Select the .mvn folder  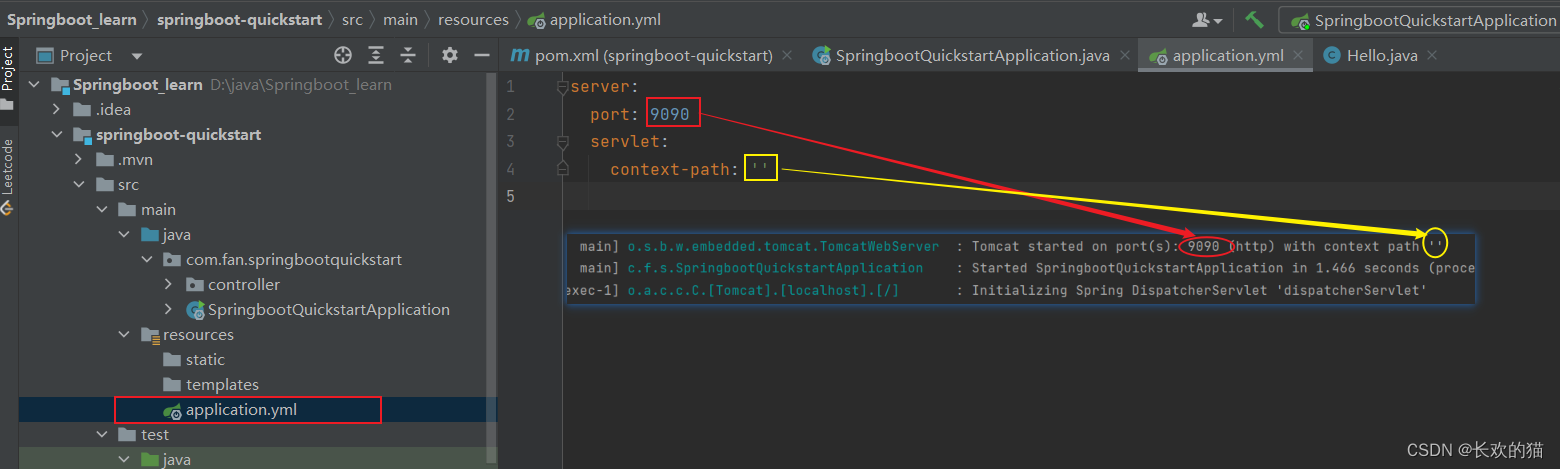[135, 160]
